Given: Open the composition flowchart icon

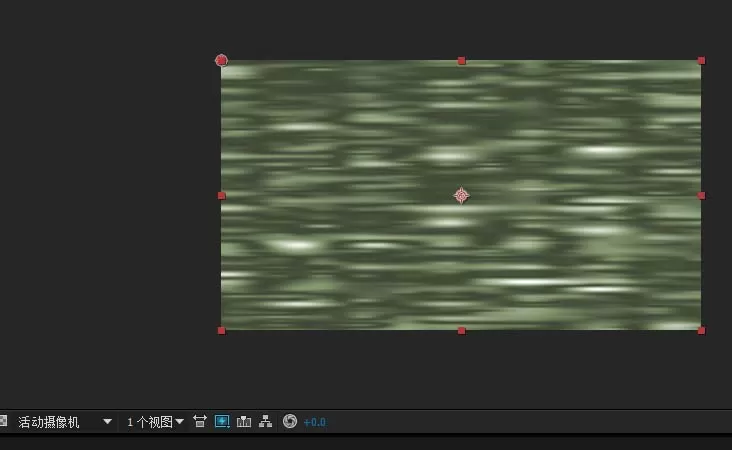Looking at the screenshot, I should point(266,422).
